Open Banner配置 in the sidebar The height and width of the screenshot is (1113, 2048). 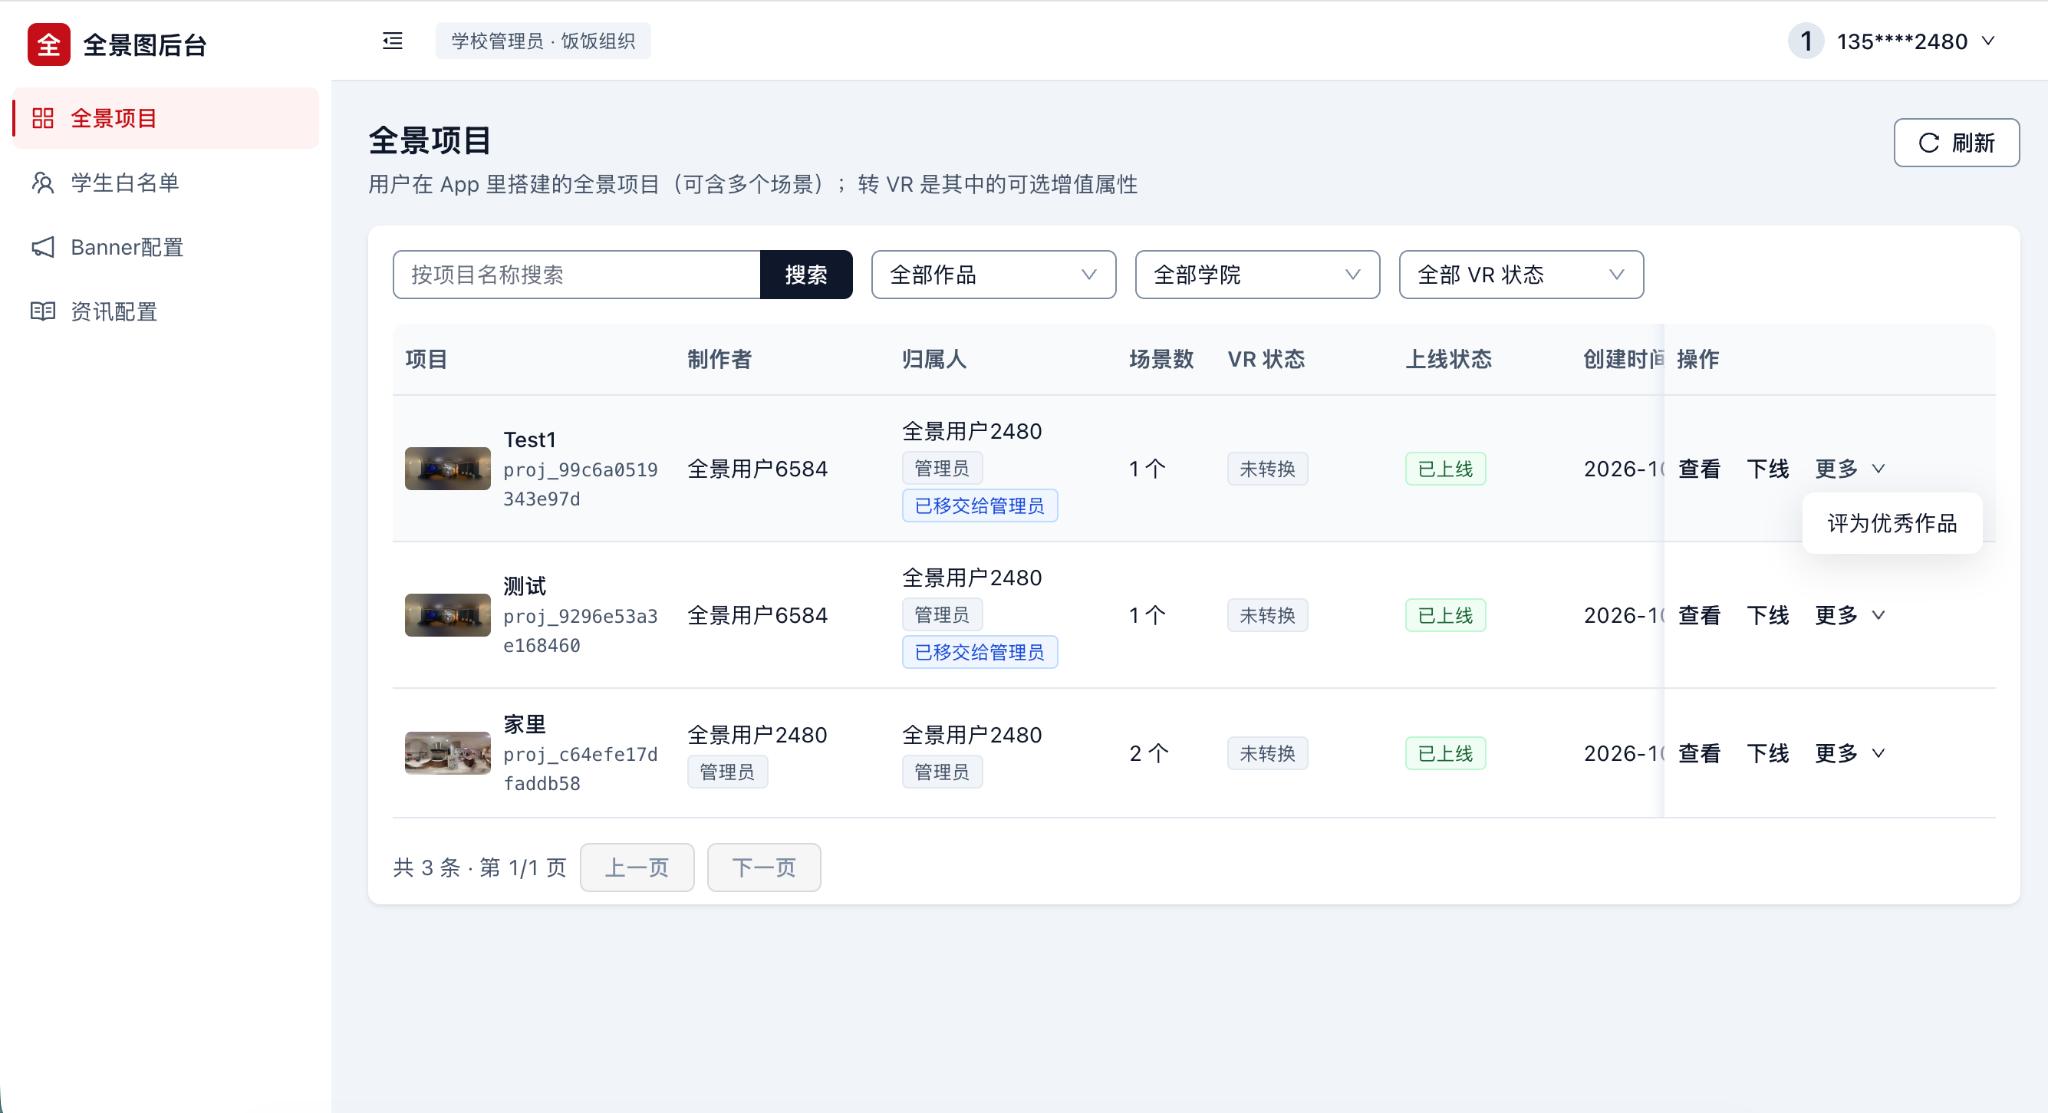click(165, 247)
